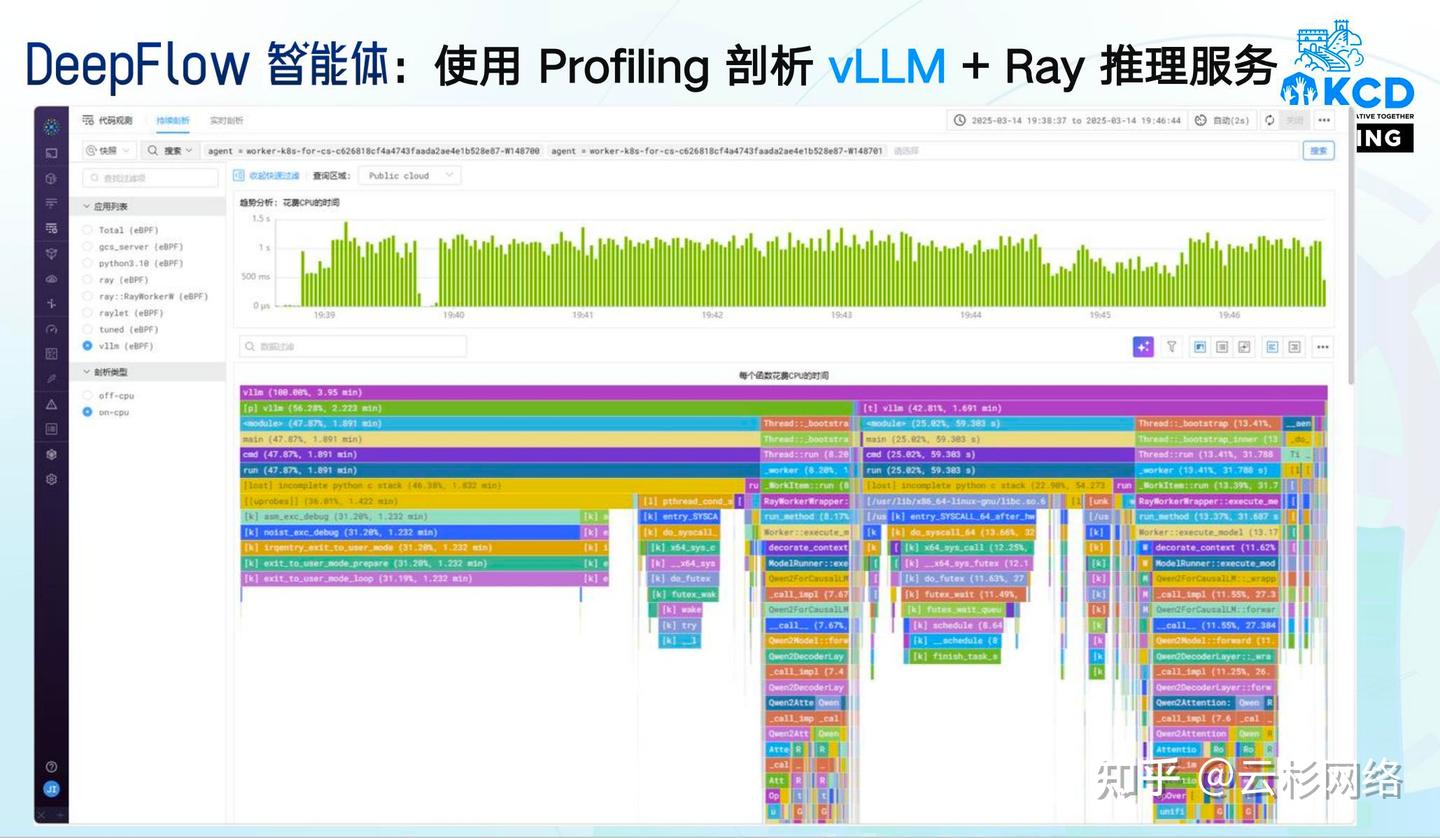Click the agent filter tag ending in W148700
Image resolution: width=1440 pixels, height=838 pixels.
374,151
